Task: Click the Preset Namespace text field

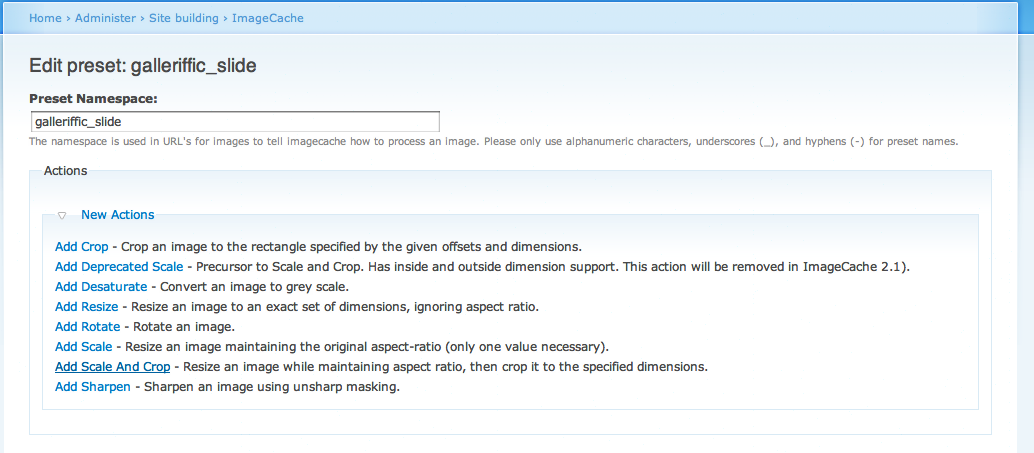Action: (x=235, y=122)
